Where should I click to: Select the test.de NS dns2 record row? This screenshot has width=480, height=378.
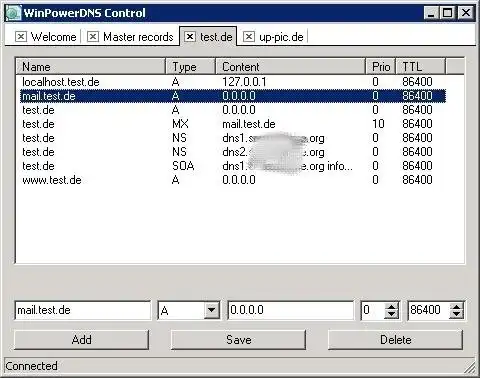[233, 152]
